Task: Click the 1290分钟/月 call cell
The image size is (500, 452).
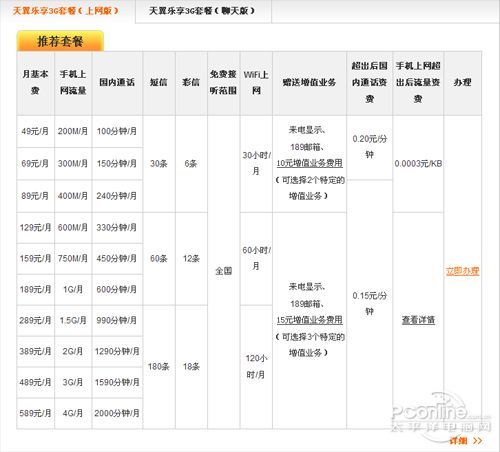Action: pyautogui.click(x=117, y=351)
